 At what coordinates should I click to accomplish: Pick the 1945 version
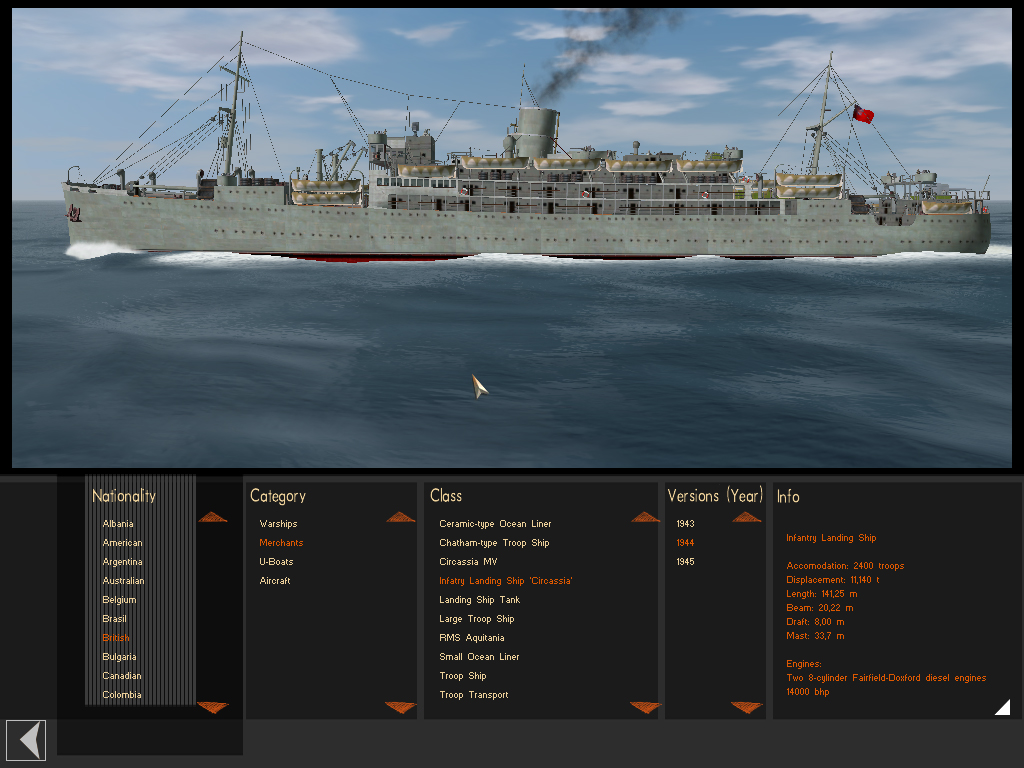pos(685,562)
